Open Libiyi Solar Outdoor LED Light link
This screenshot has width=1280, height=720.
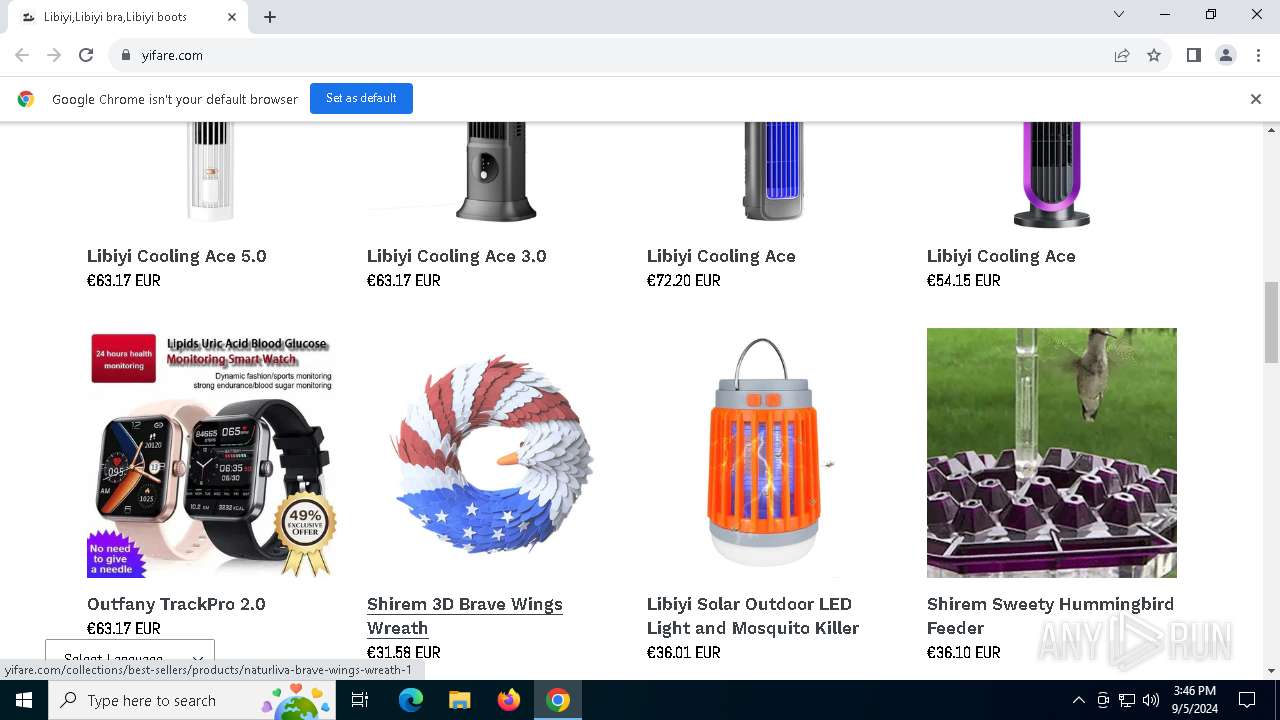tap(753, 616)
